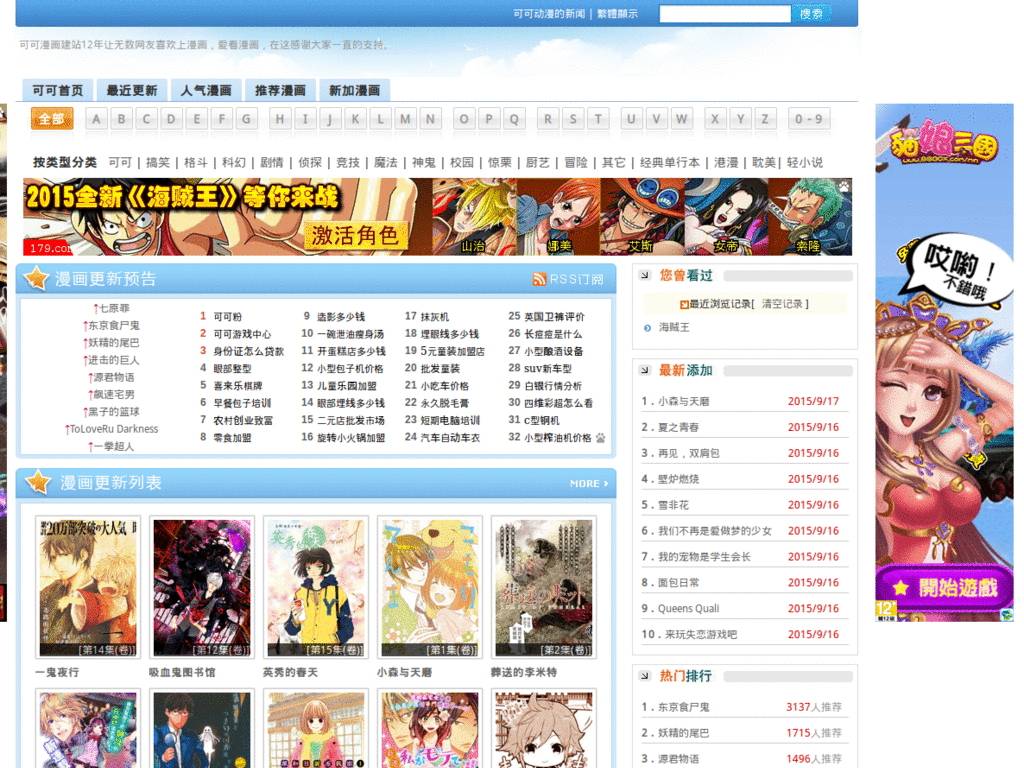Click the paw icon after 小型榨油机价格
Image resolution: width=1024 pixels, height=768 pixels.
point(600,438)
